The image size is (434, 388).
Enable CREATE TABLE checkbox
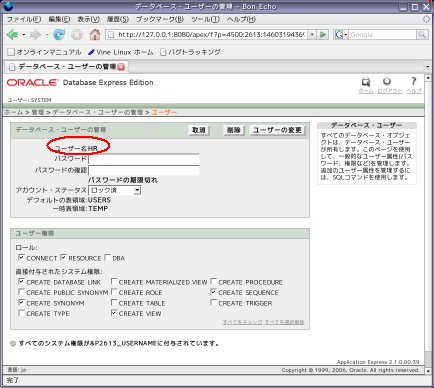point(114,303)
